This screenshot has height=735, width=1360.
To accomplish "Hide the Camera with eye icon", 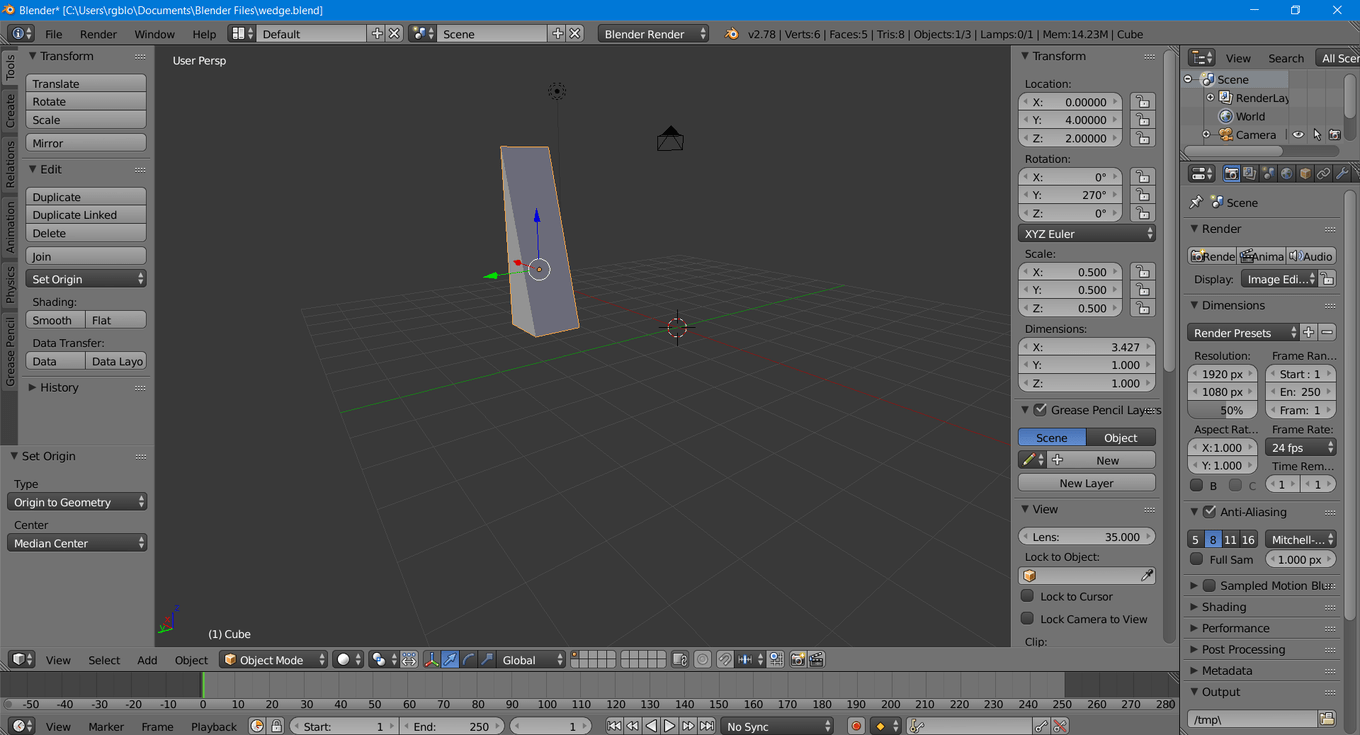I will tap(1298, 135).
